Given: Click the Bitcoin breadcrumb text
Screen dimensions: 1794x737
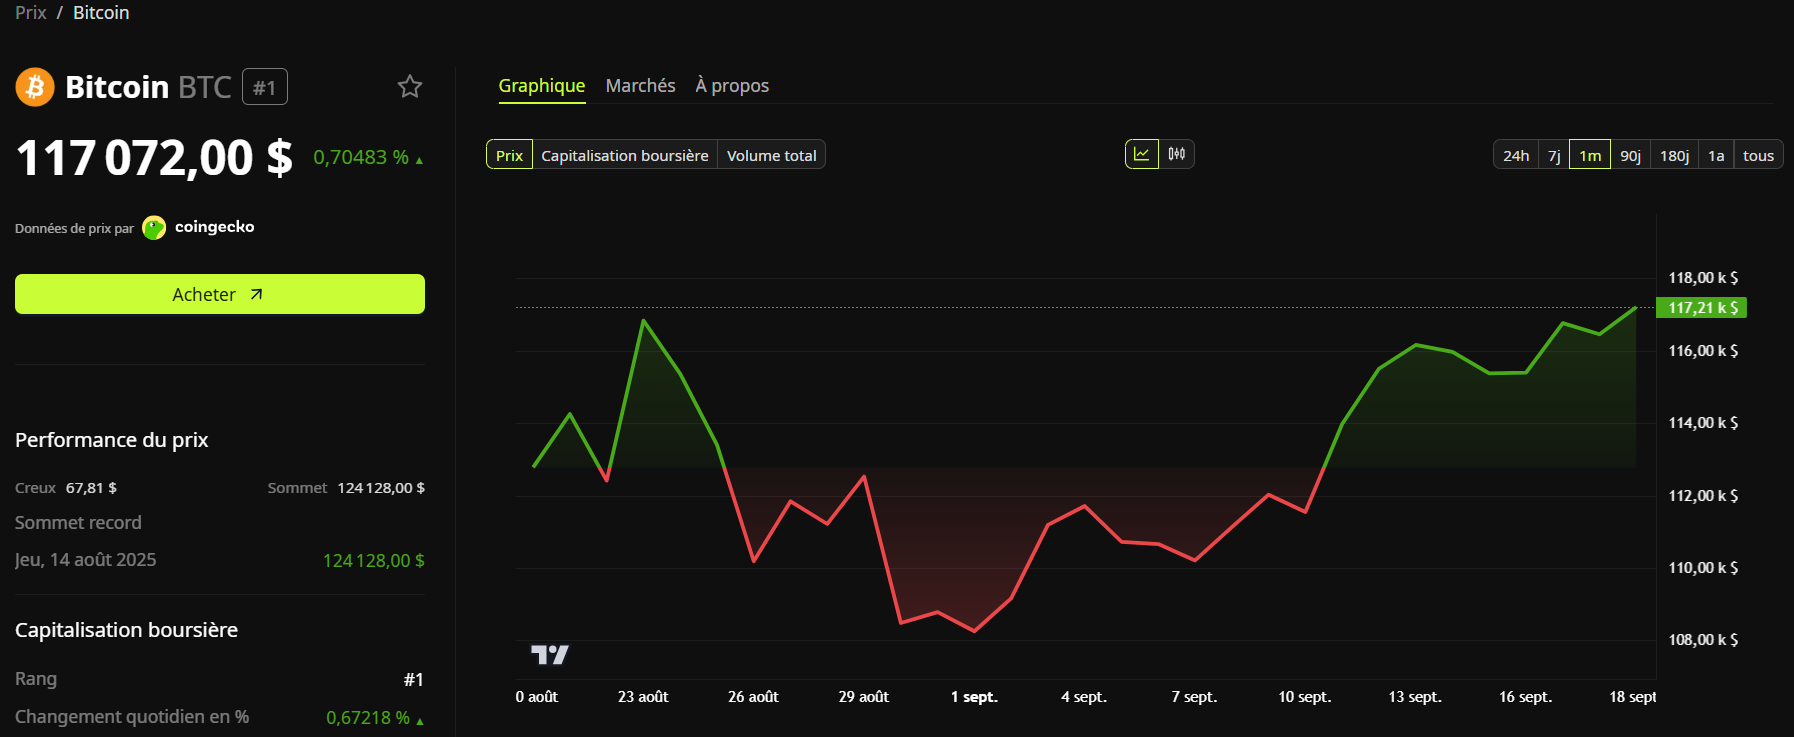Looking at the screenshot, I should [x=101, y=13].
